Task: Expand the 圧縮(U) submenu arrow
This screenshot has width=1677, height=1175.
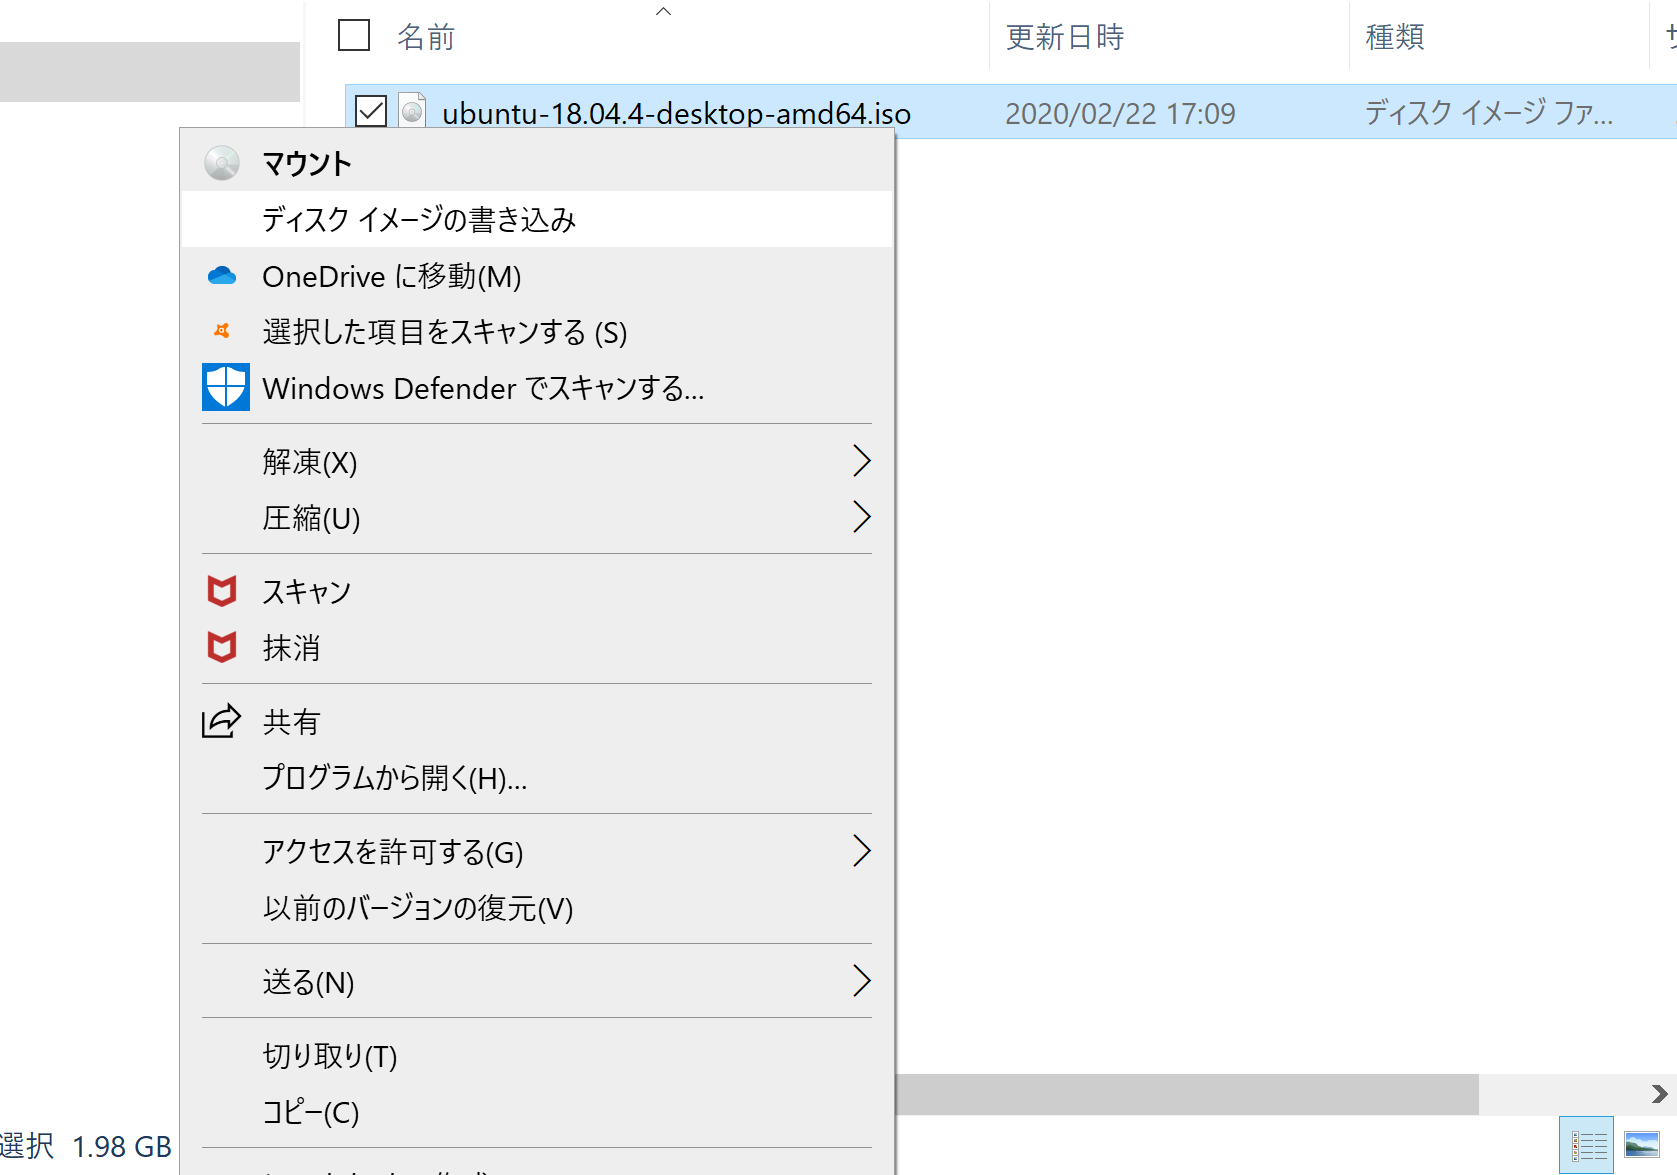Action: pyautogui.click(x=861, y=517)
